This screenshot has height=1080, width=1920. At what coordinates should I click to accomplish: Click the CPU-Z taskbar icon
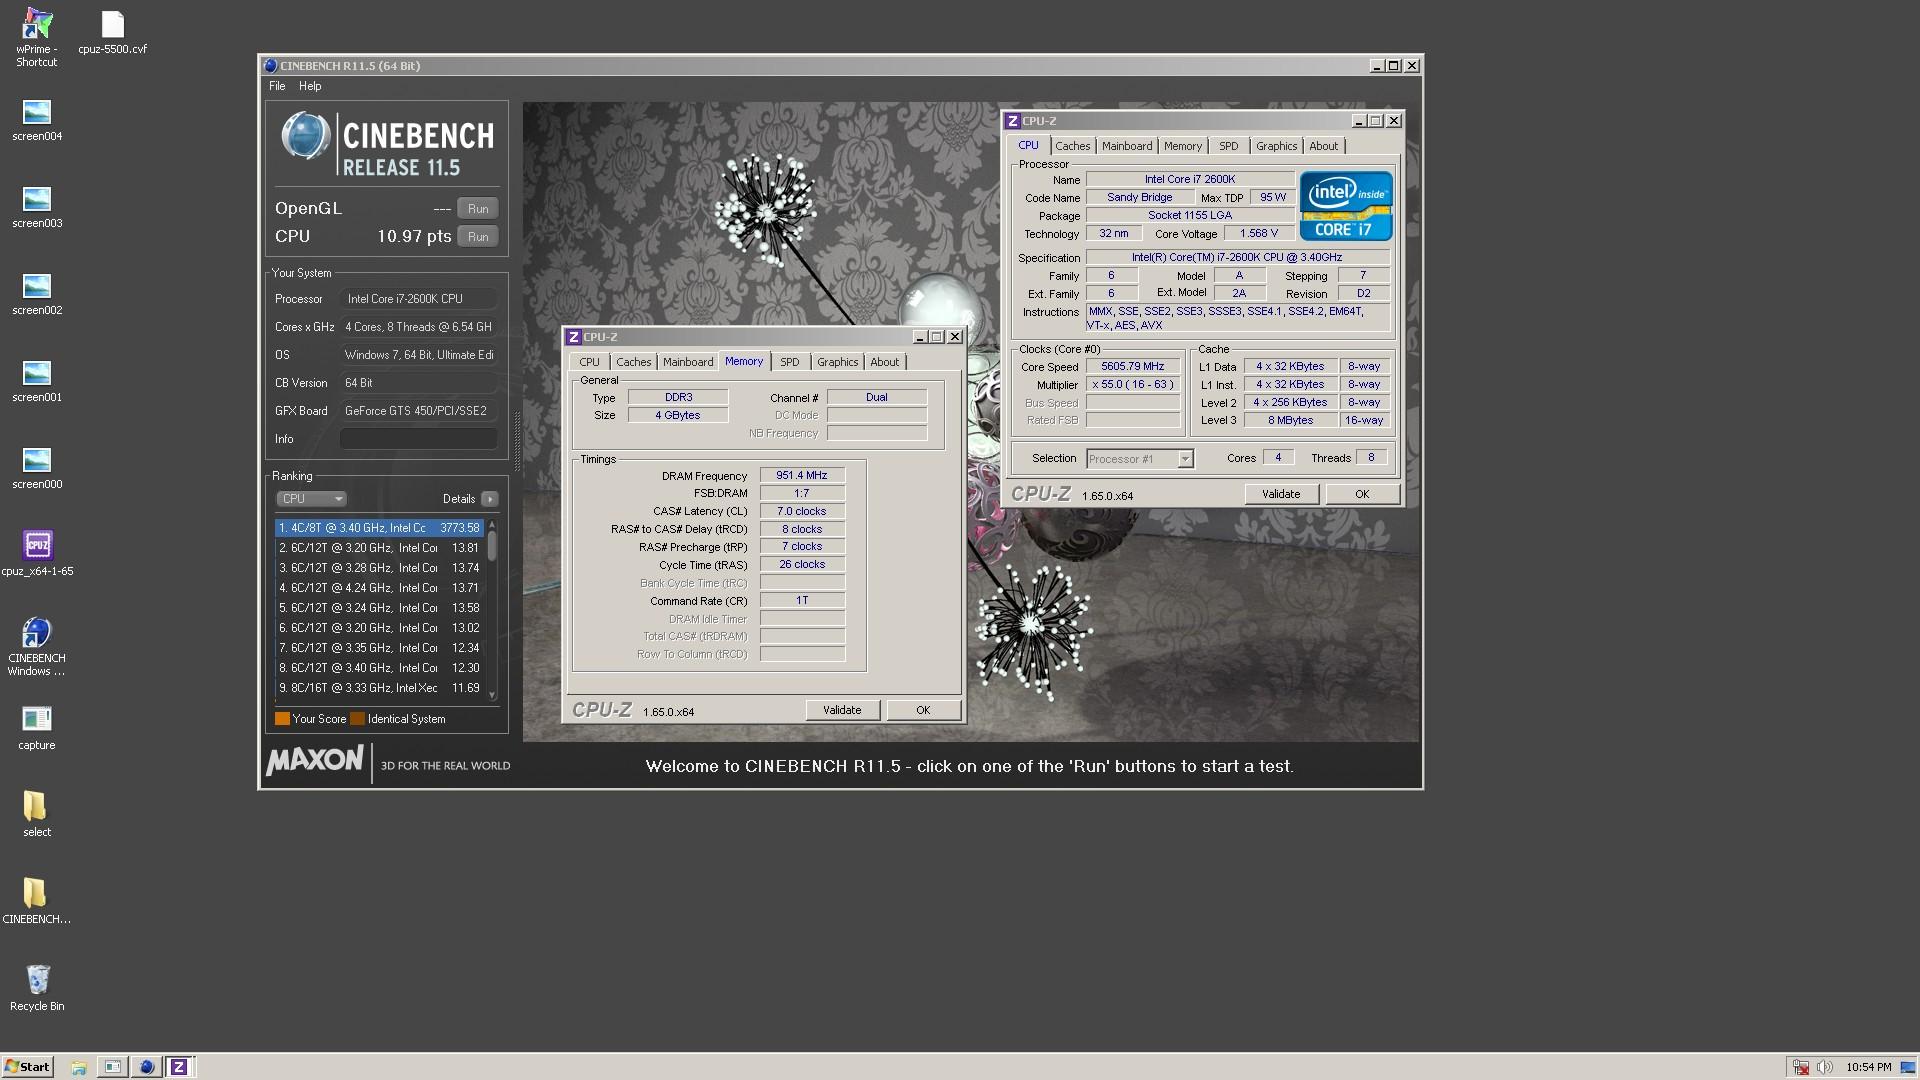(179, 1067)
